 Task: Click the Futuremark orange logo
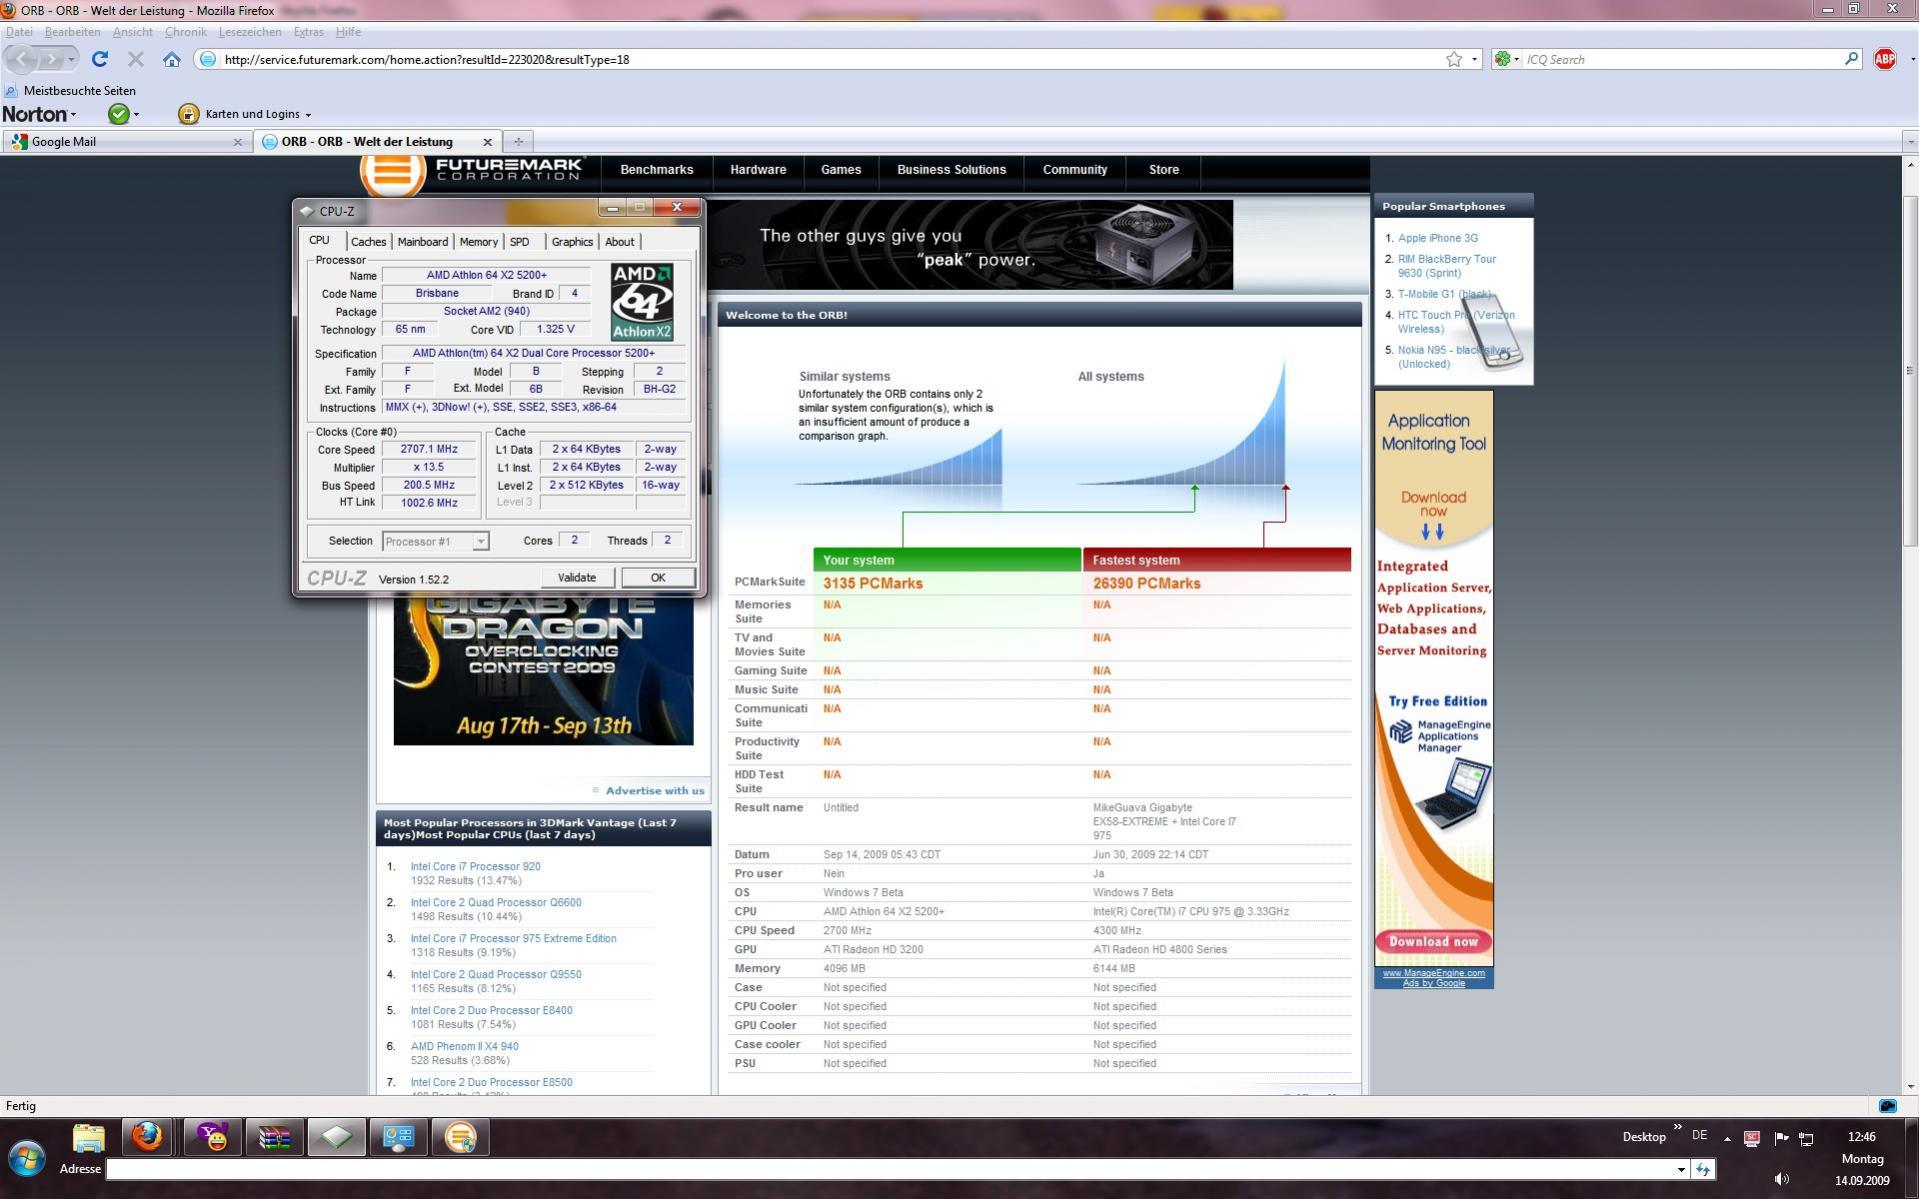(393, 173)
